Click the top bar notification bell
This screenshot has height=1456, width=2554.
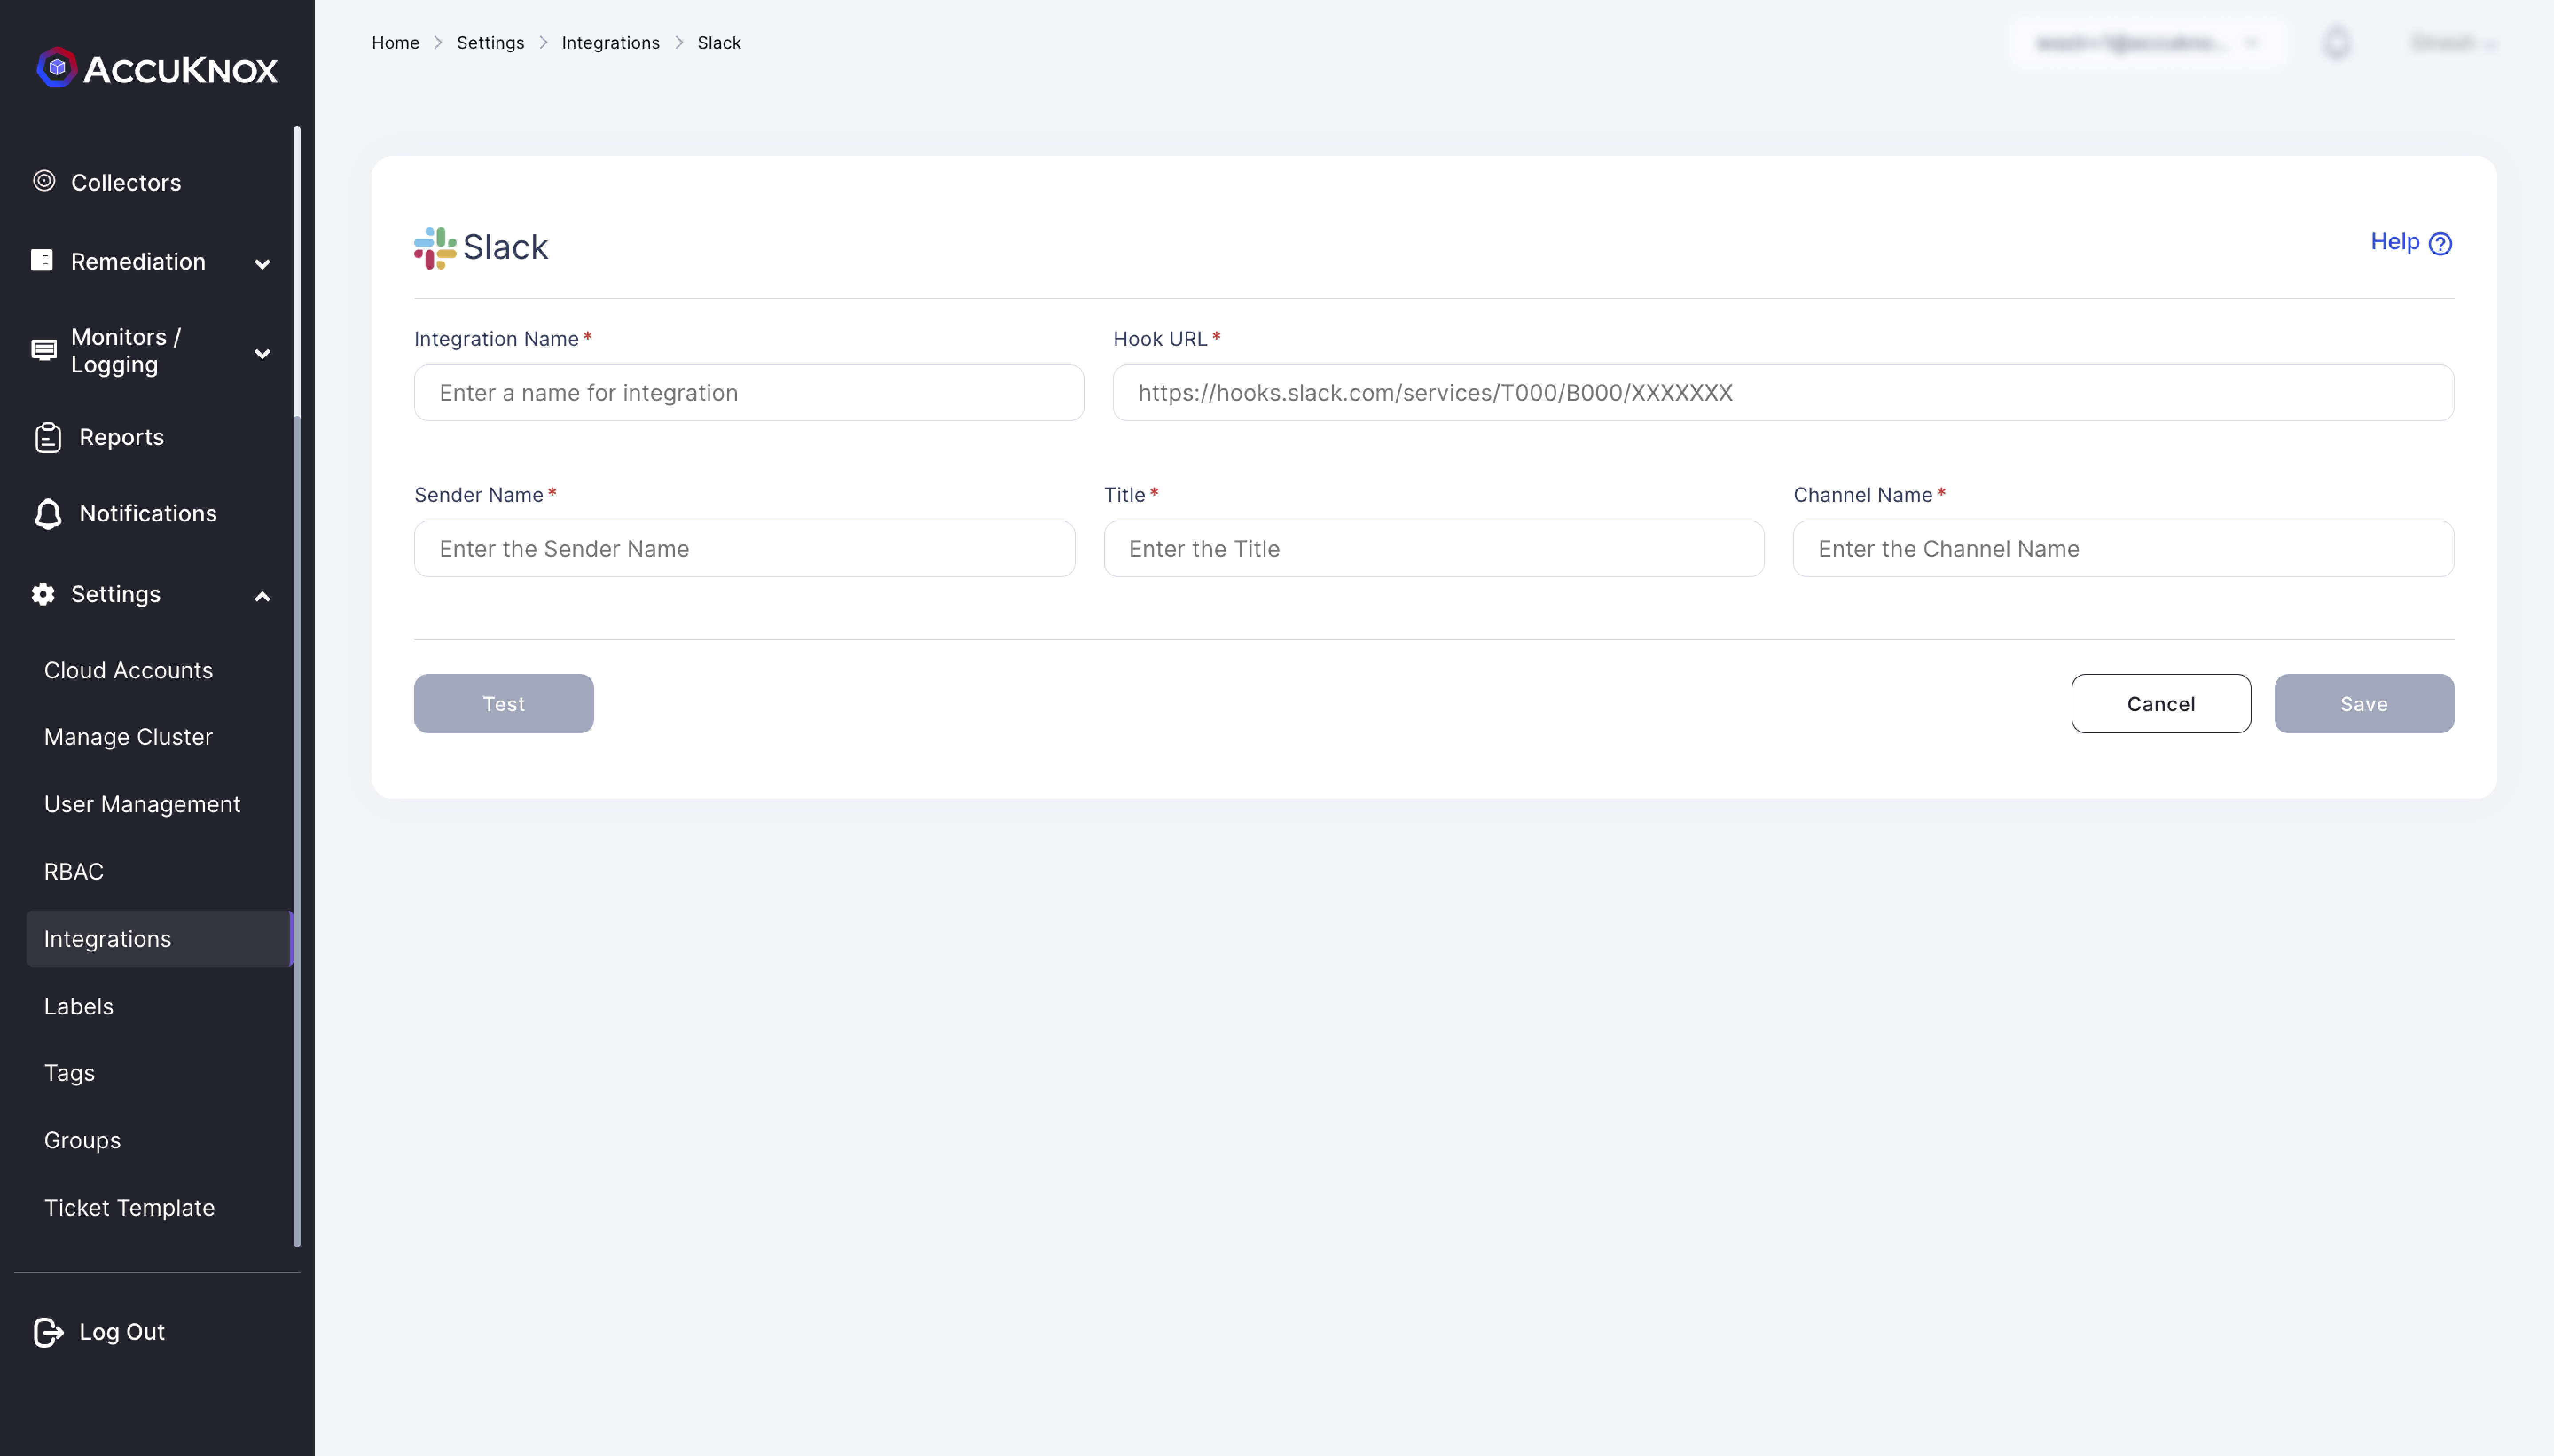coord(2337,43)
